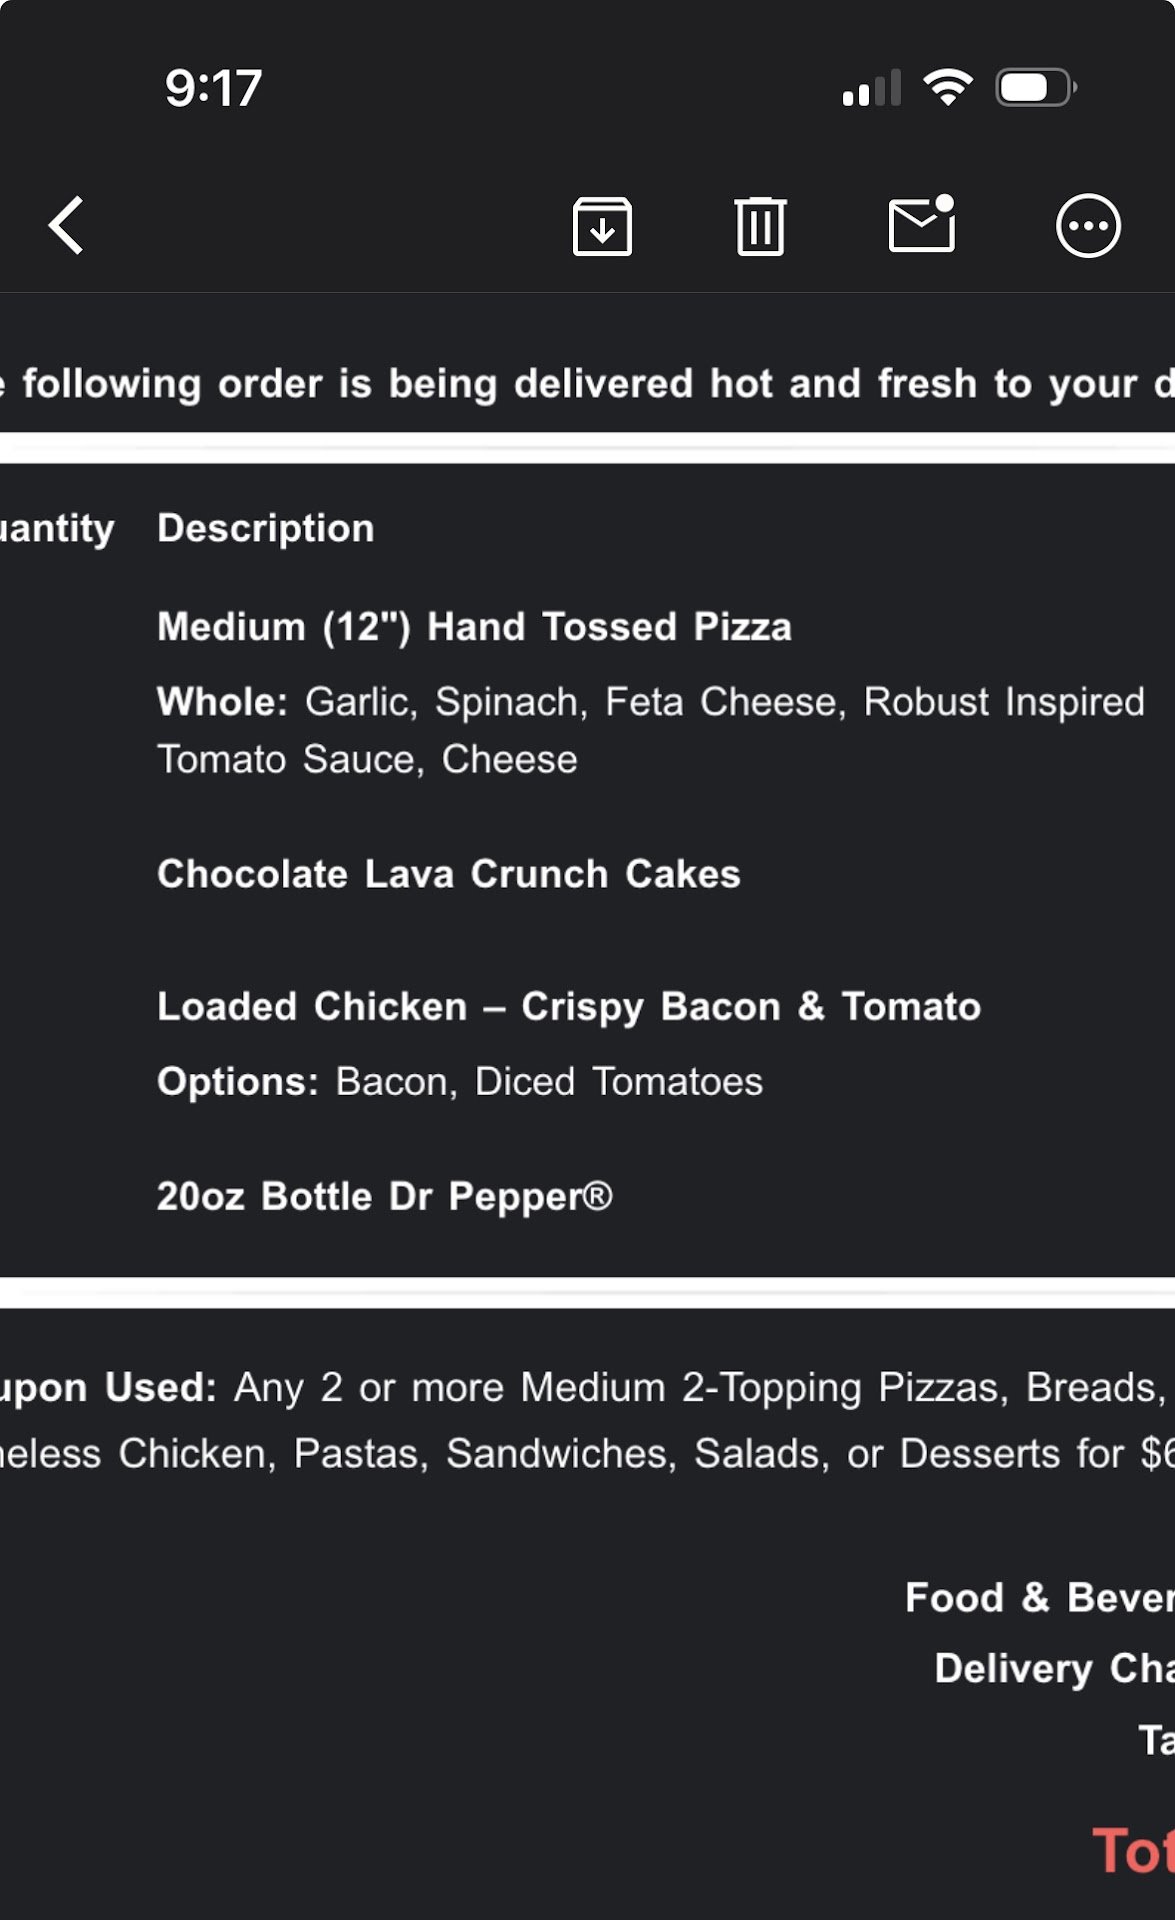
Task: Tap the pizza toppings line starting with Whole
Action: coord(650,730)
